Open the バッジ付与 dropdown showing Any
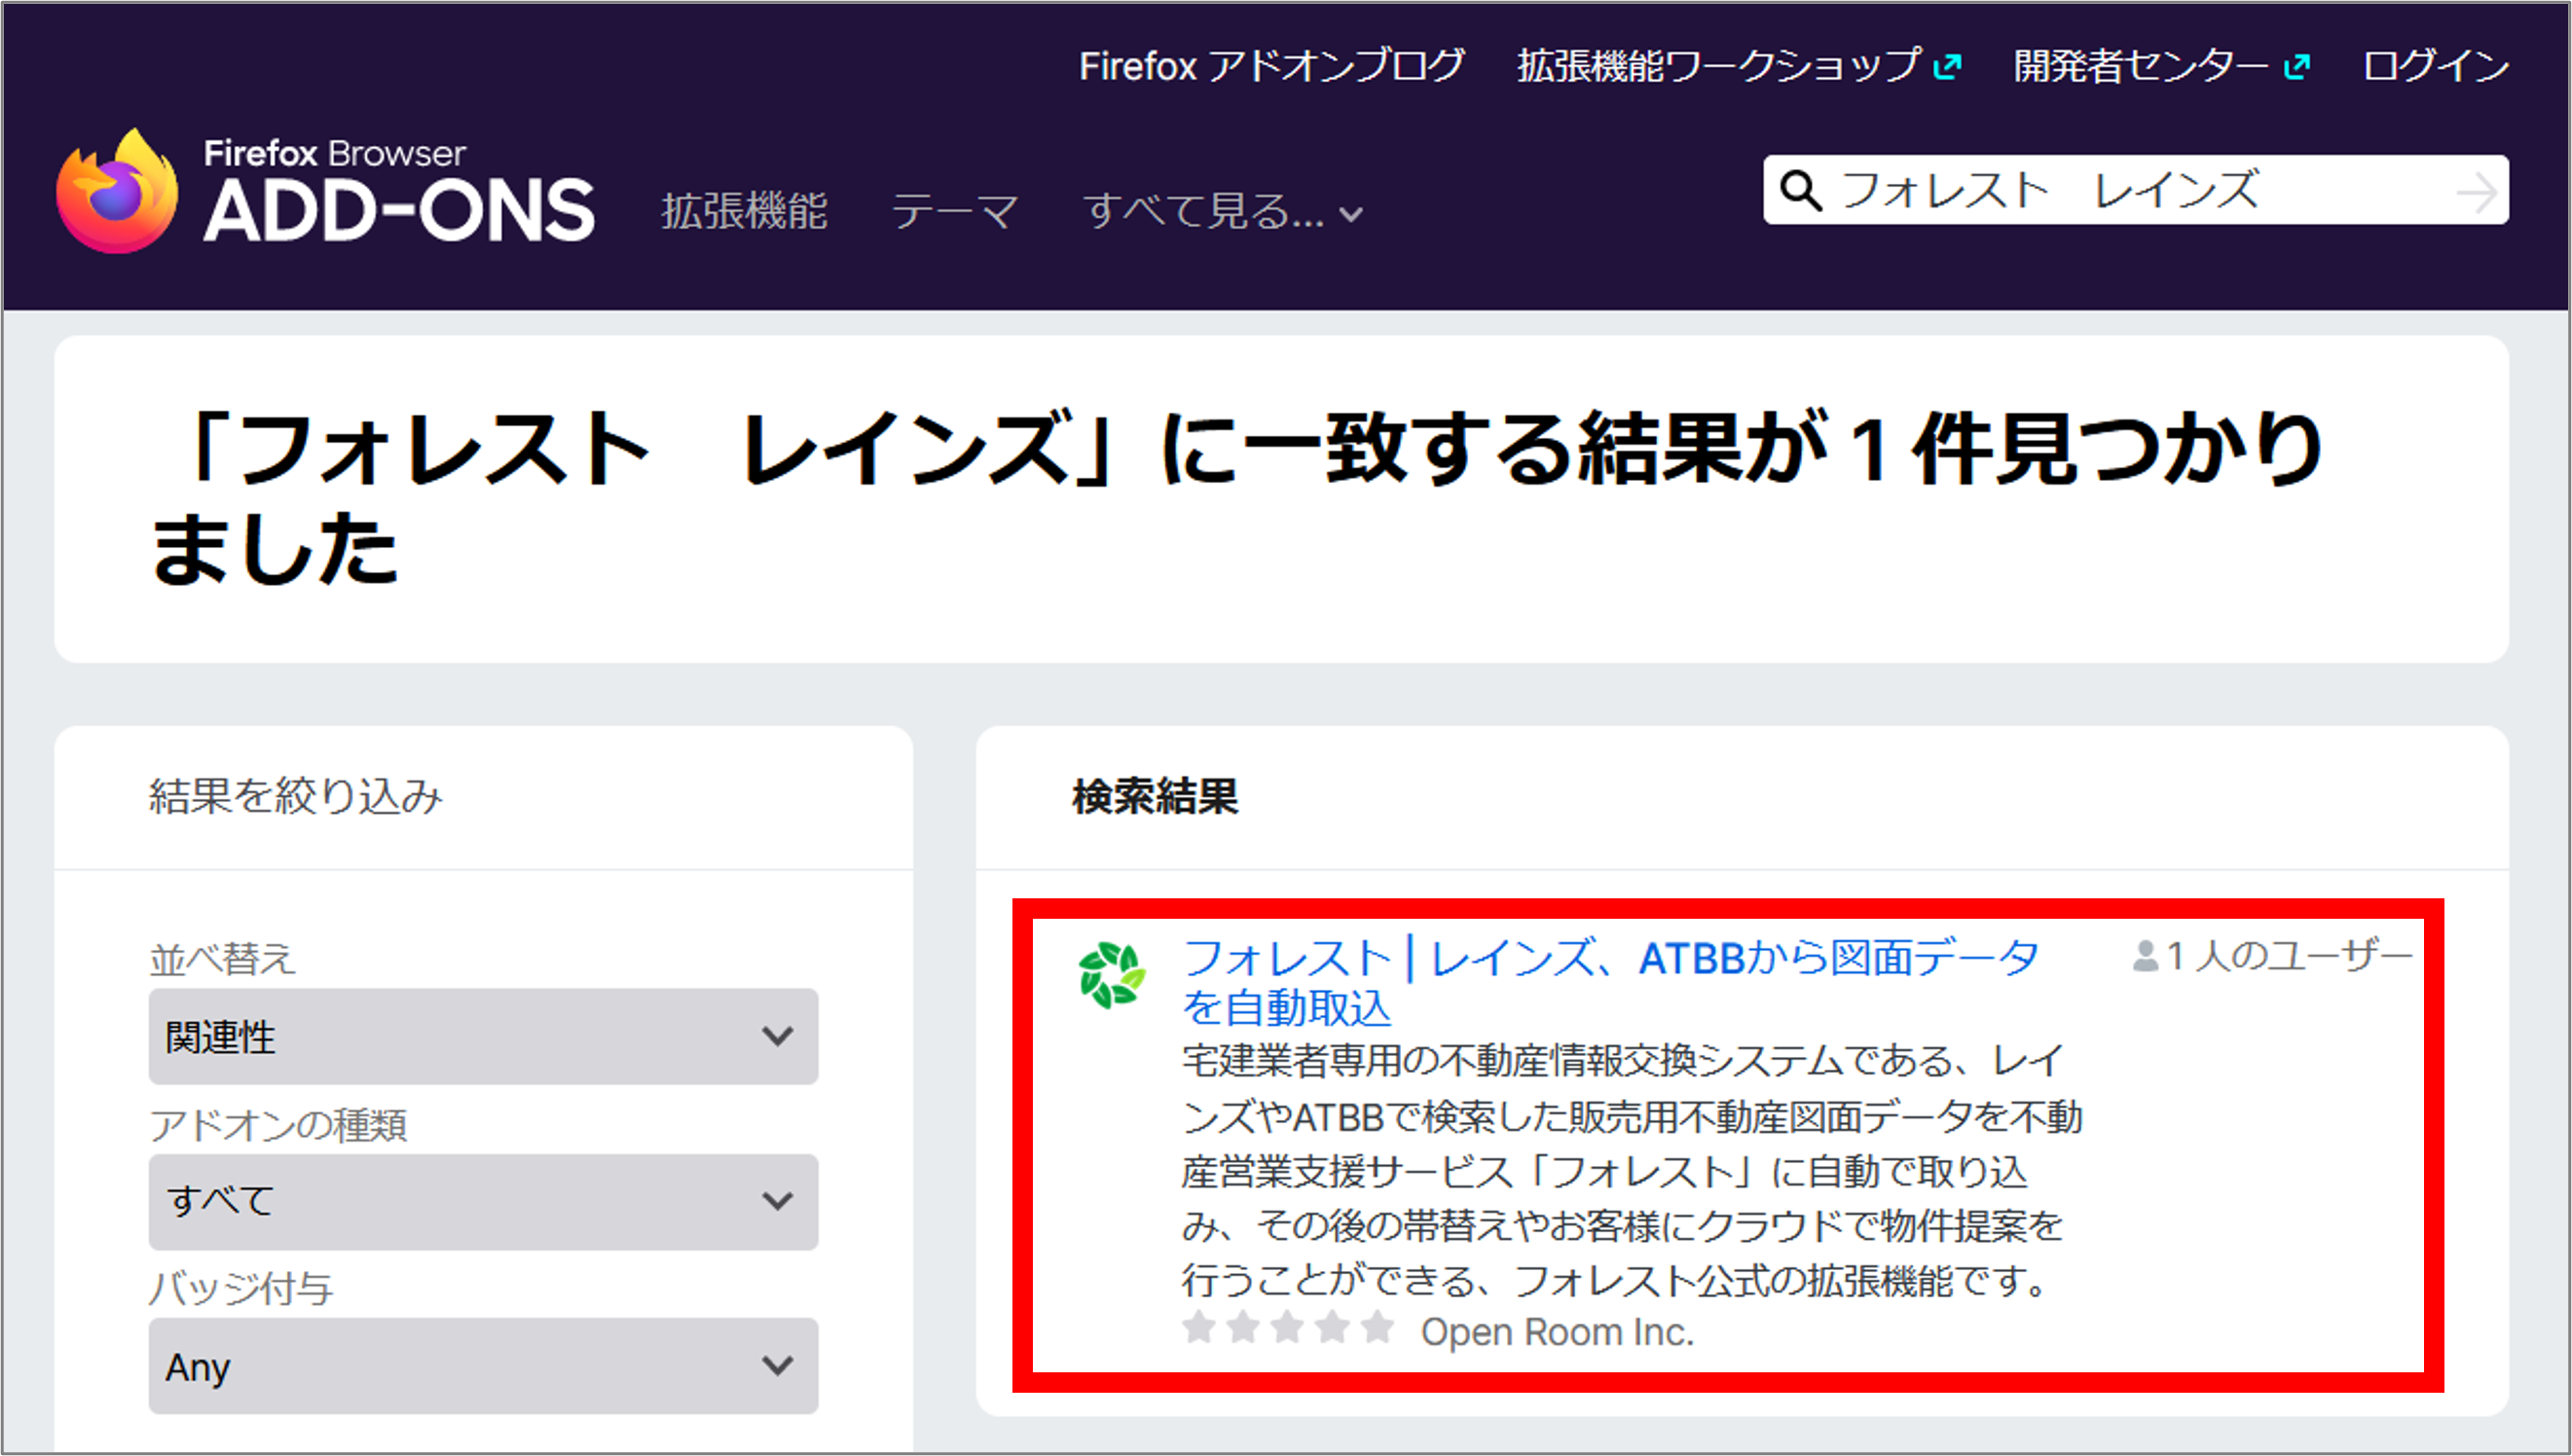 (483, 1365)
